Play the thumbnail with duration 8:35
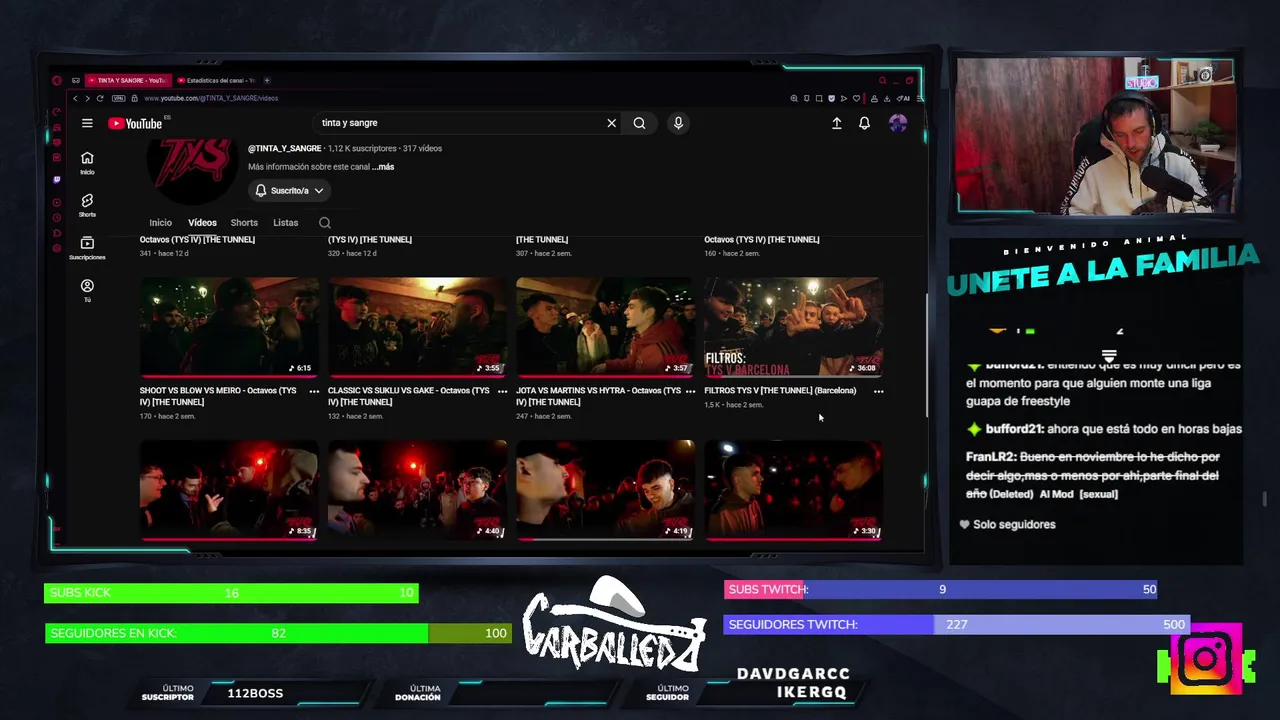1280x720 pixels. tap(229, 490)
